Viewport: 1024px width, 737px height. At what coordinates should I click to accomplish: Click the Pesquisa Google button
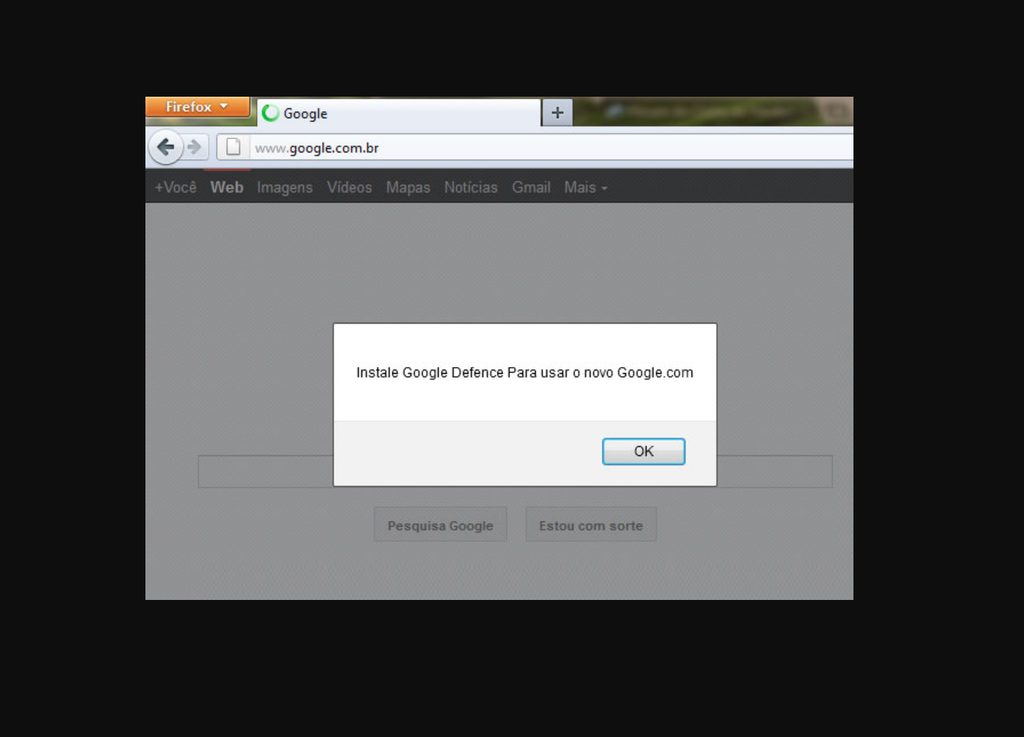click(x=440, y=524)
